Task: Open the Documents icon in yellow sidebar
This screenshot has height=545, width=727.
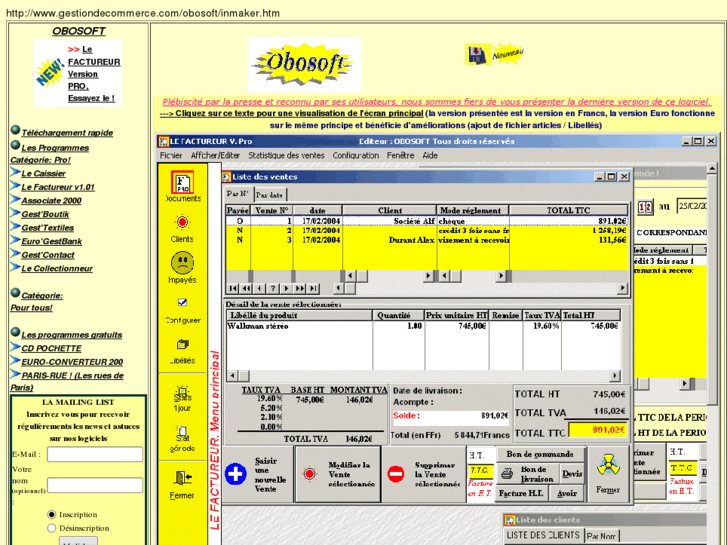Action: coord(182,183)
